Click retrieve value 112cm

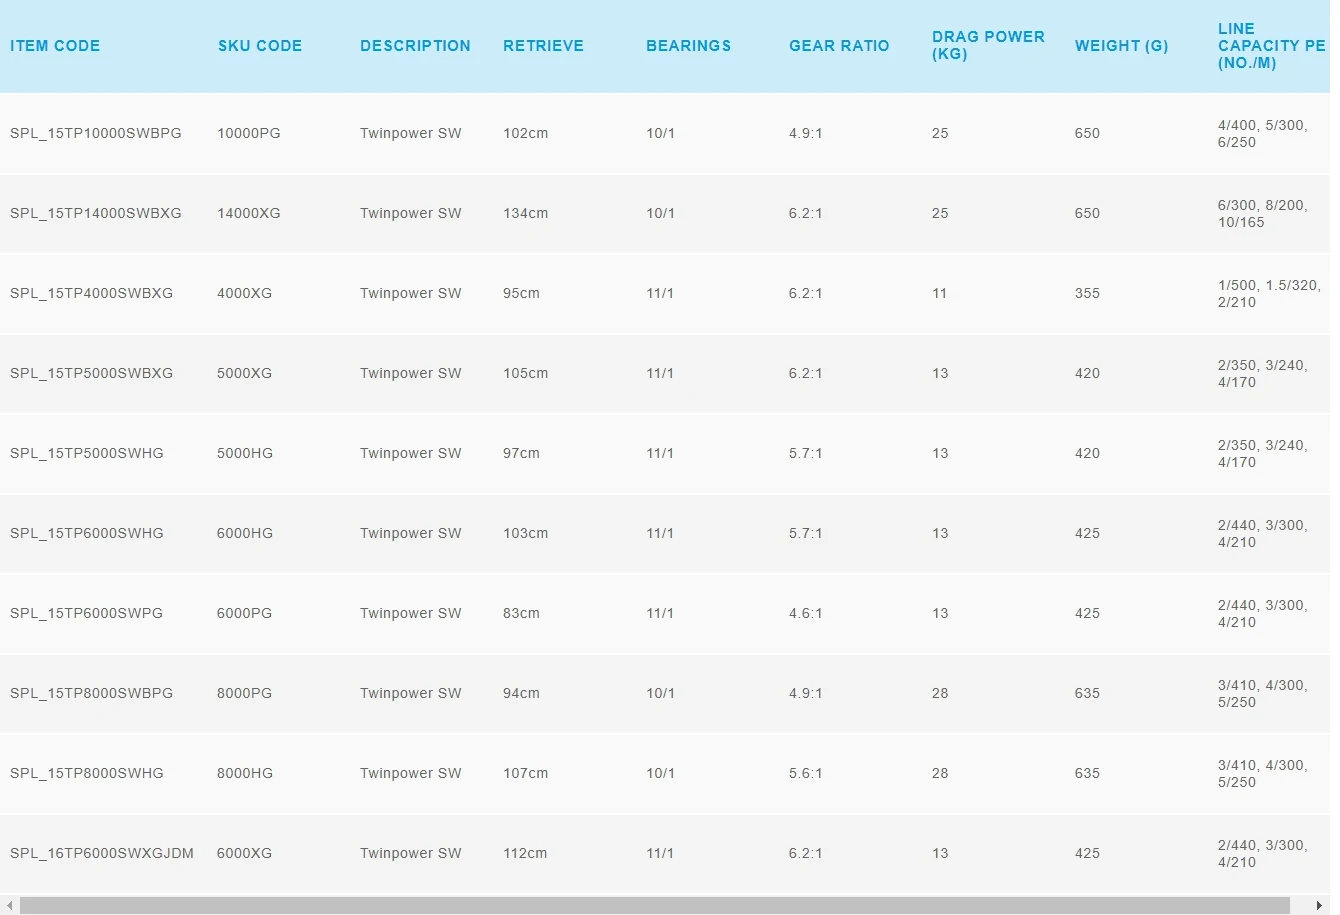click(x=526, y=853)
